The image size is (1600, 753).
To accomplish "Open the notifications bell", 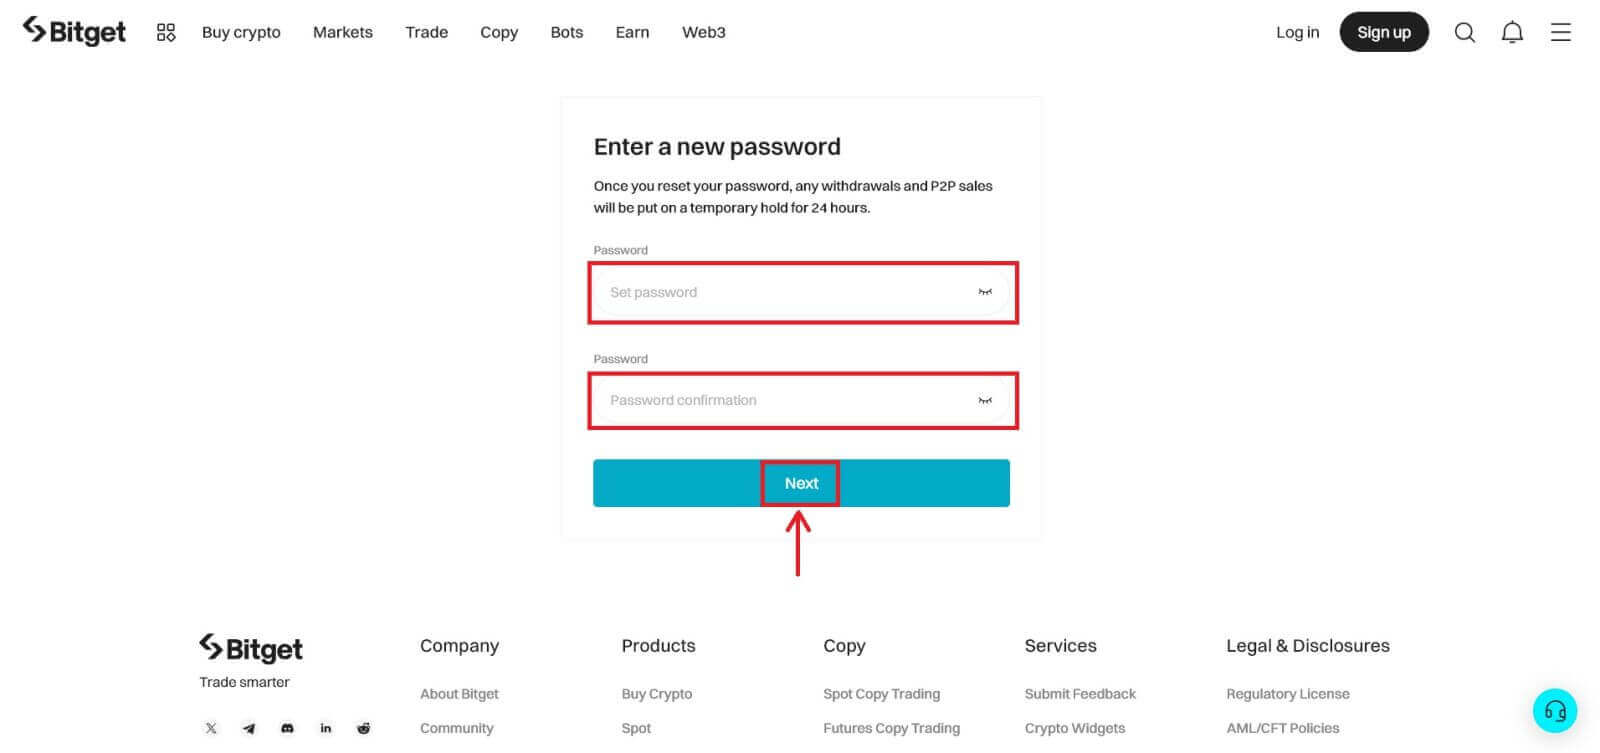I will [1512, 32].
